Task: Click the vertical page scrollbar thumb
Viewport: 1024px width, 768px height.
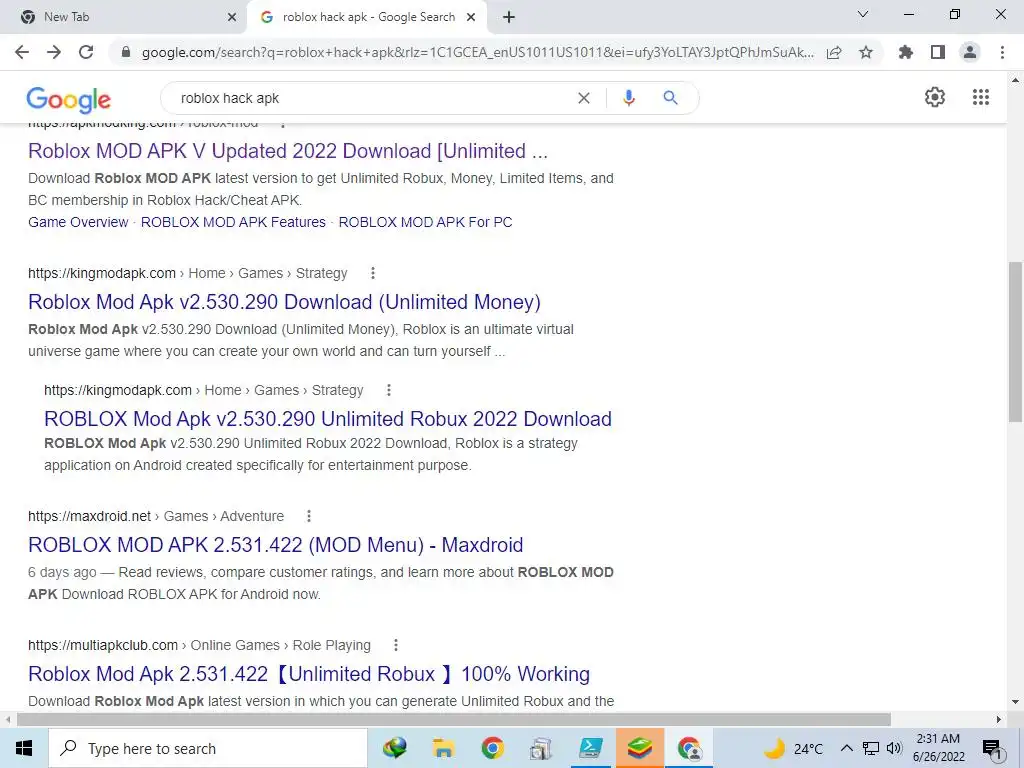Action: click(x=1015, y=342)
